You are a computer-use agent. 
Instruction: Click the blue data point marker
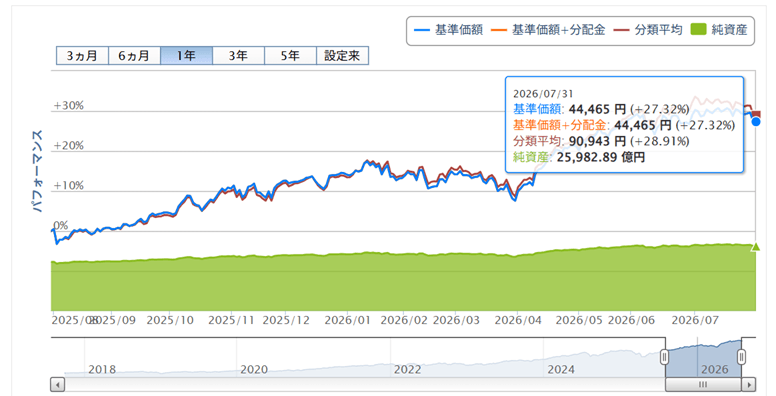tap(756, 121)
